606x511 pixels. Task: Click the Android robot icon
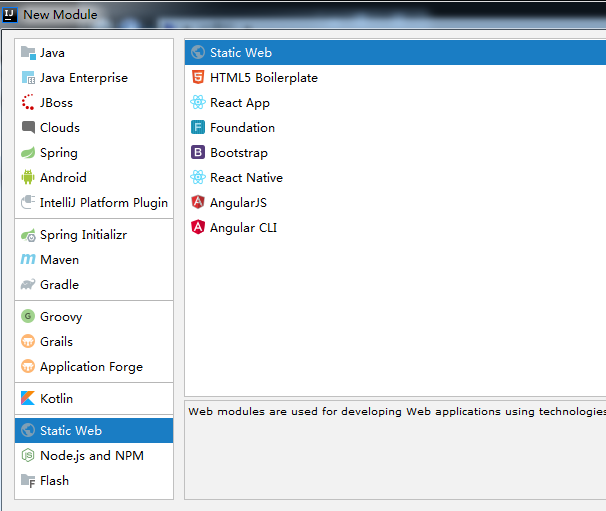(x=28, y=177)
